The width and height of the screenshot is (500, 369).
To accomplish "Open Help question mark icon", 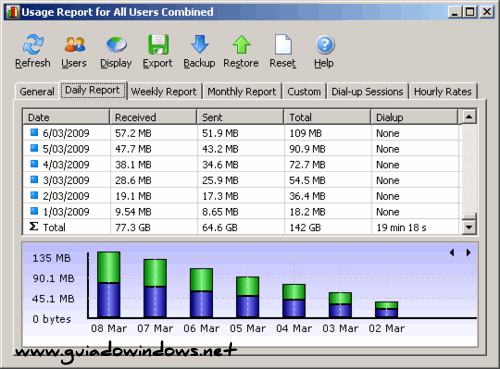I will click(325, 44).
